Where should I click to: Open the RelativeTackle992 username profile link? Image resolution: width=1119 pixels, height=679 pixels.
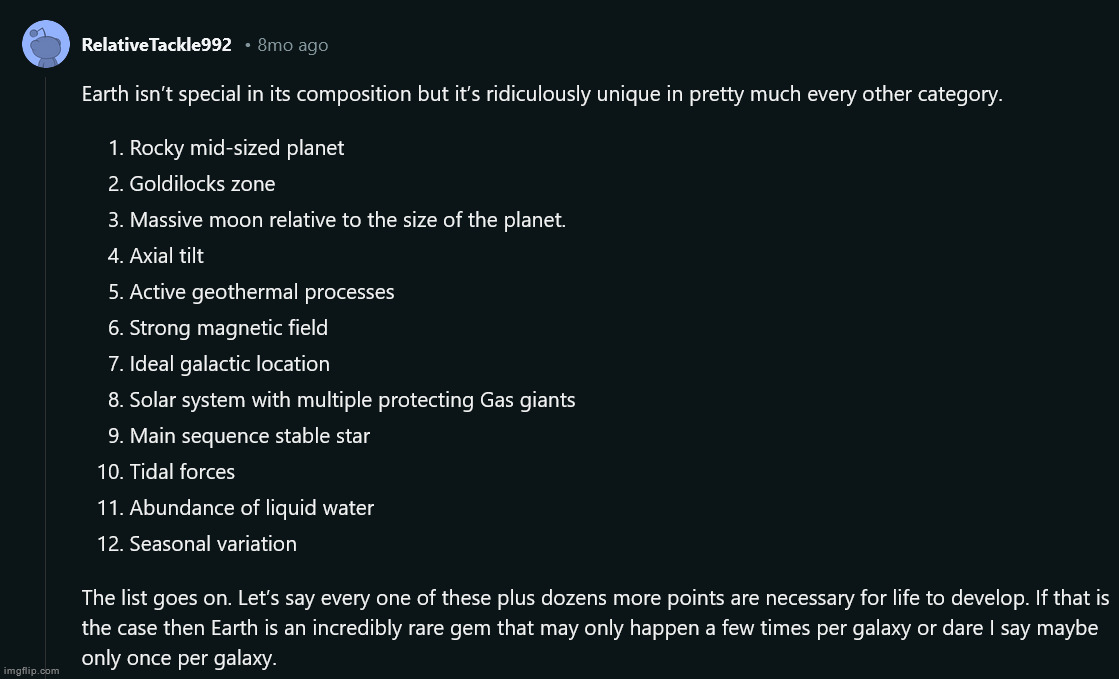[156, 45]
